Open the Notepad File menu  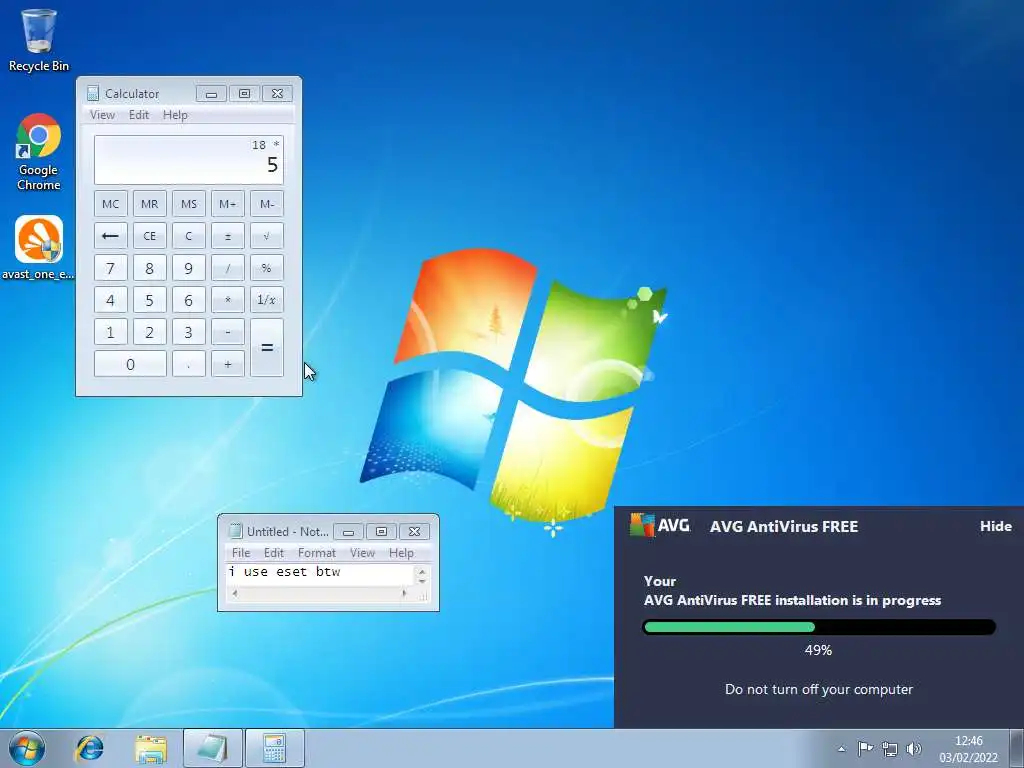241,552
